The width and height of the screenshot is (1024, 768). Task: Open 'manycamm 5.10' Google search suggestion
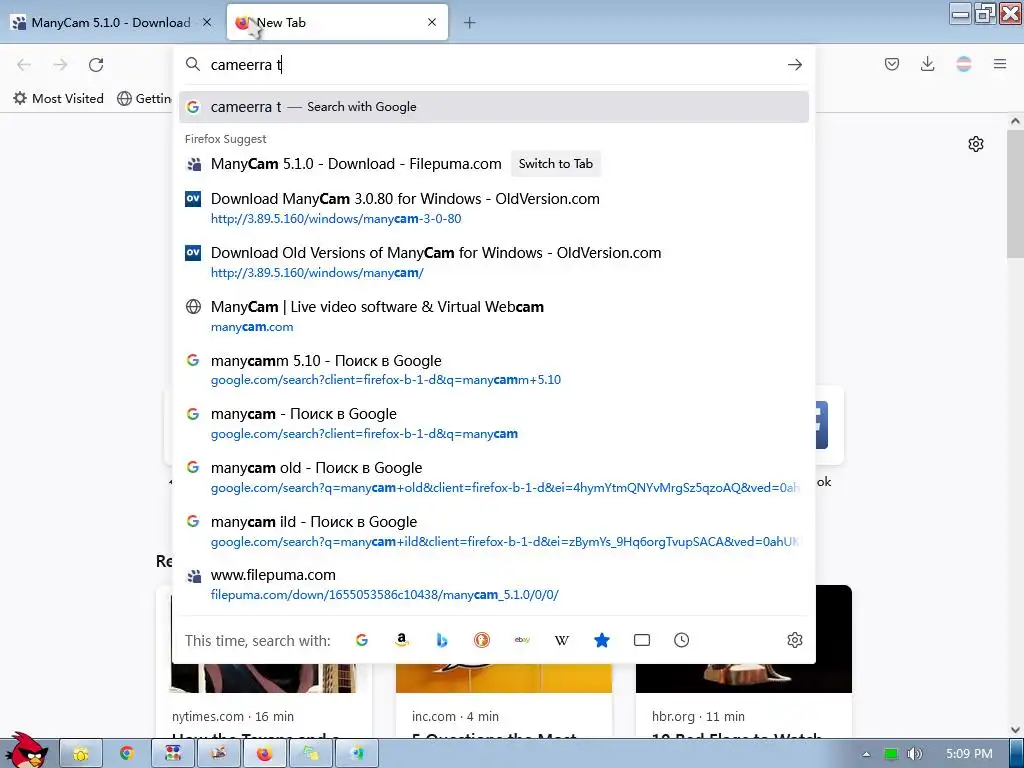[494, 370]
